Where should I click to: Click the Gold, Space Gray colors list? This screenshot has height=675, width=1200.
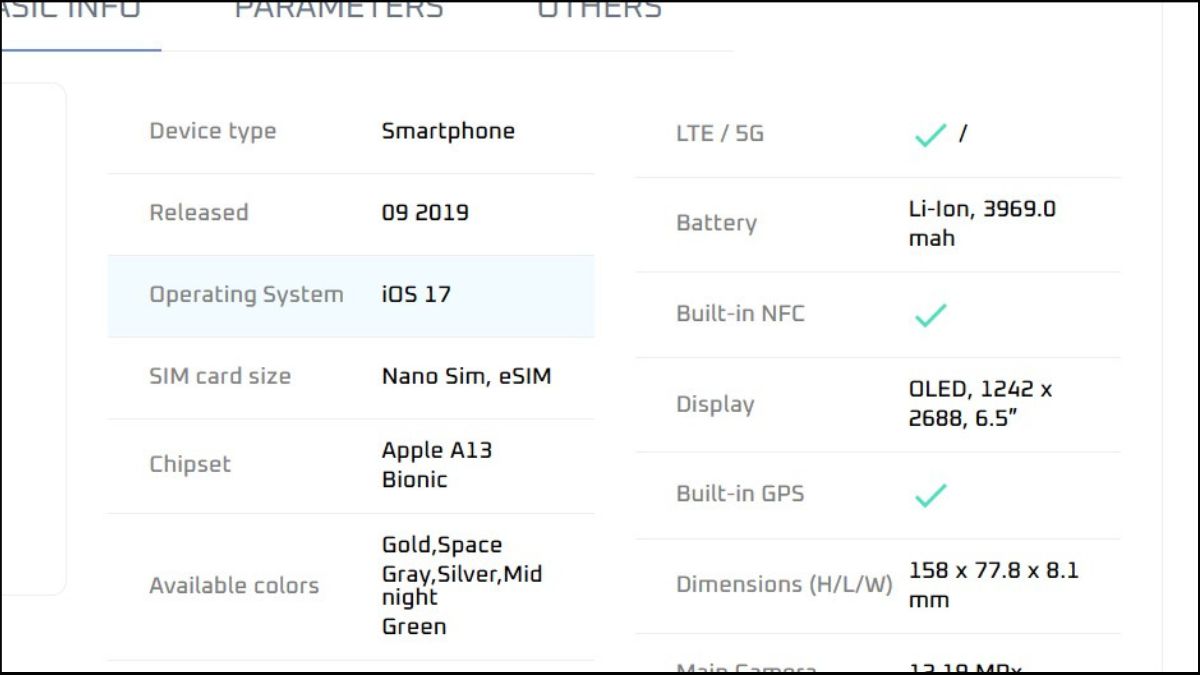462,585
